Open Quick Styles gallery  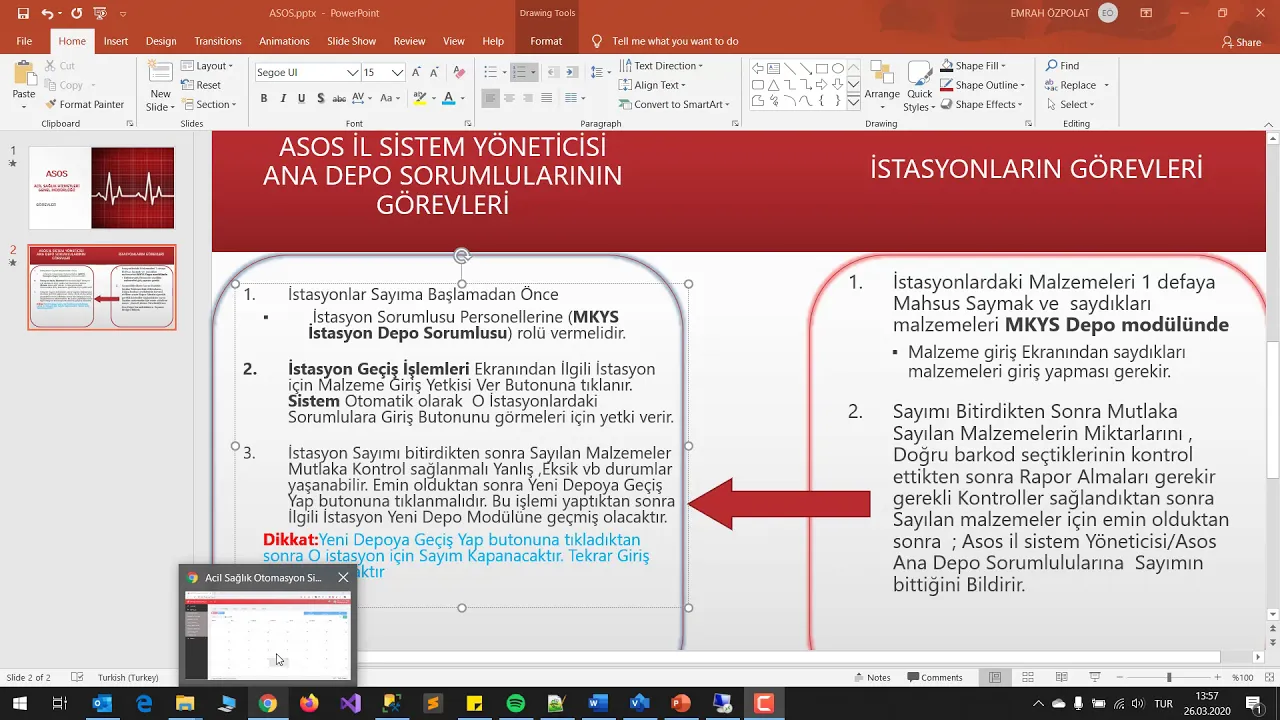coord(919,87)
